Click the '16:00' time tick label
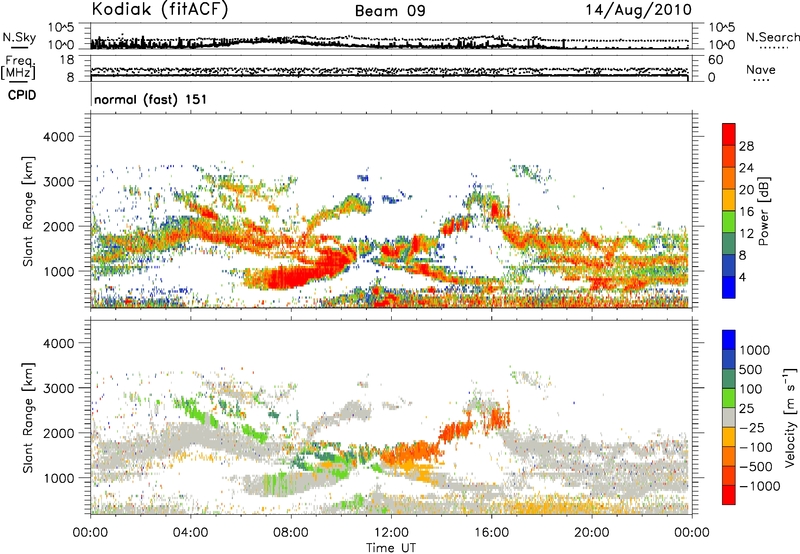 pos(491,533)
